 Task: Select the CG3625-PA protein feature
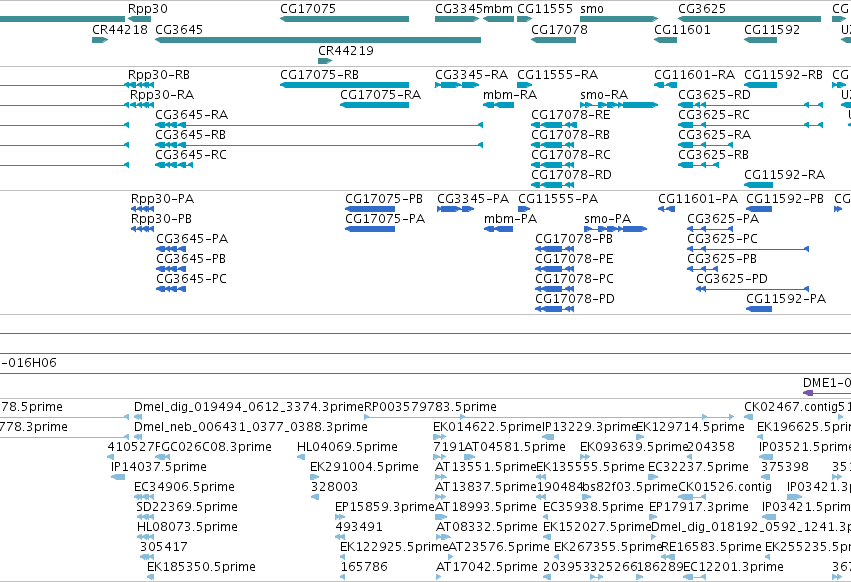click(x=710, y=229)
